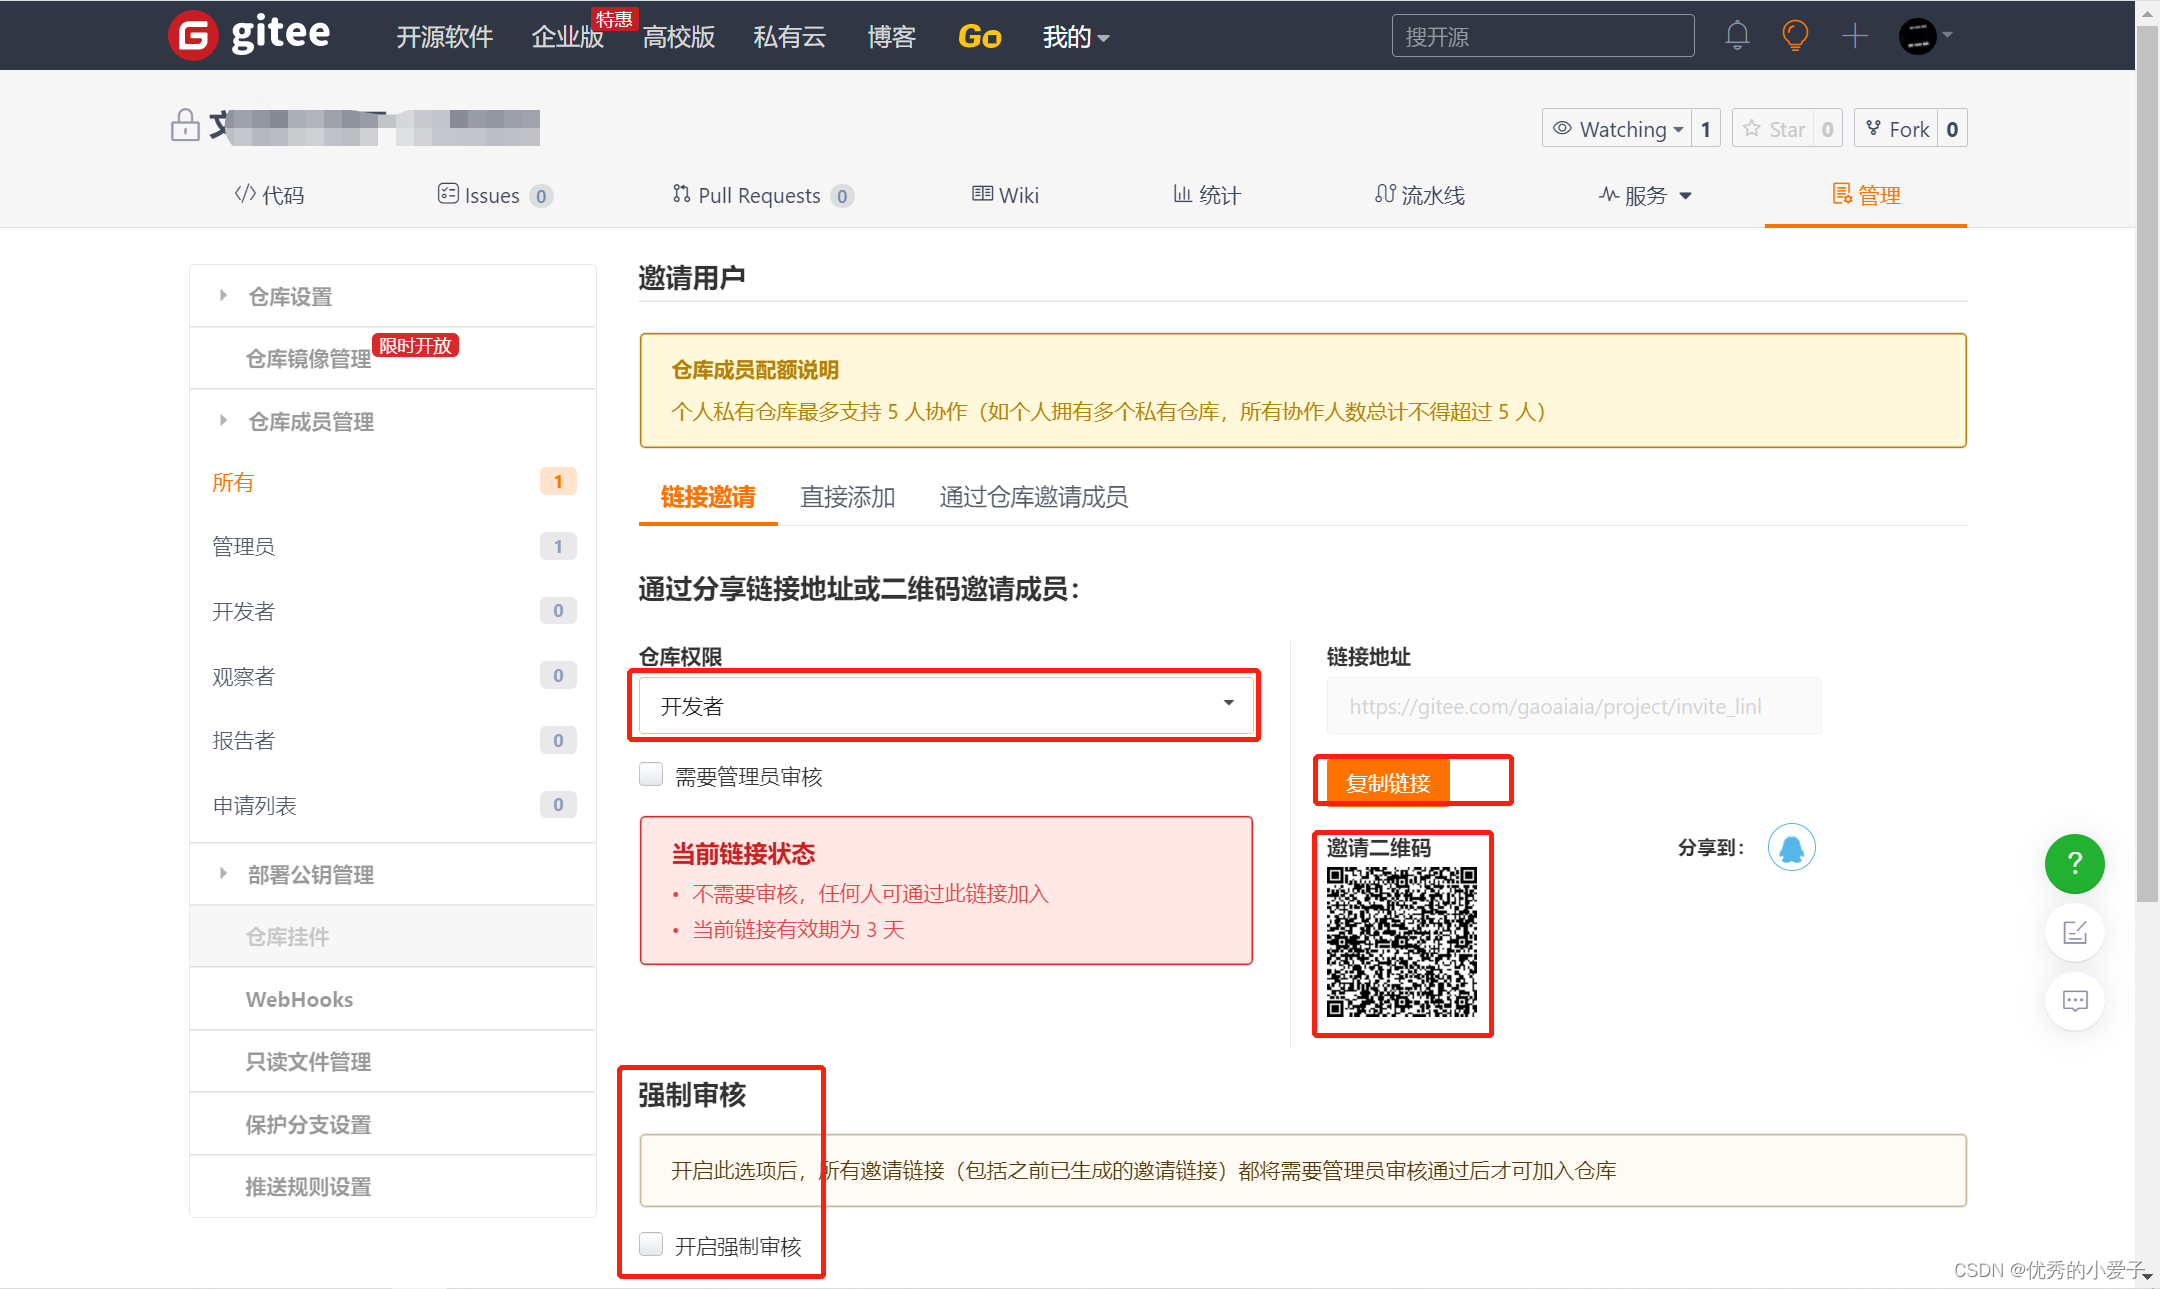2160x1289 pixels.
Task: Select 开发者 members filter in sidebar
Action: click(393, 611)
